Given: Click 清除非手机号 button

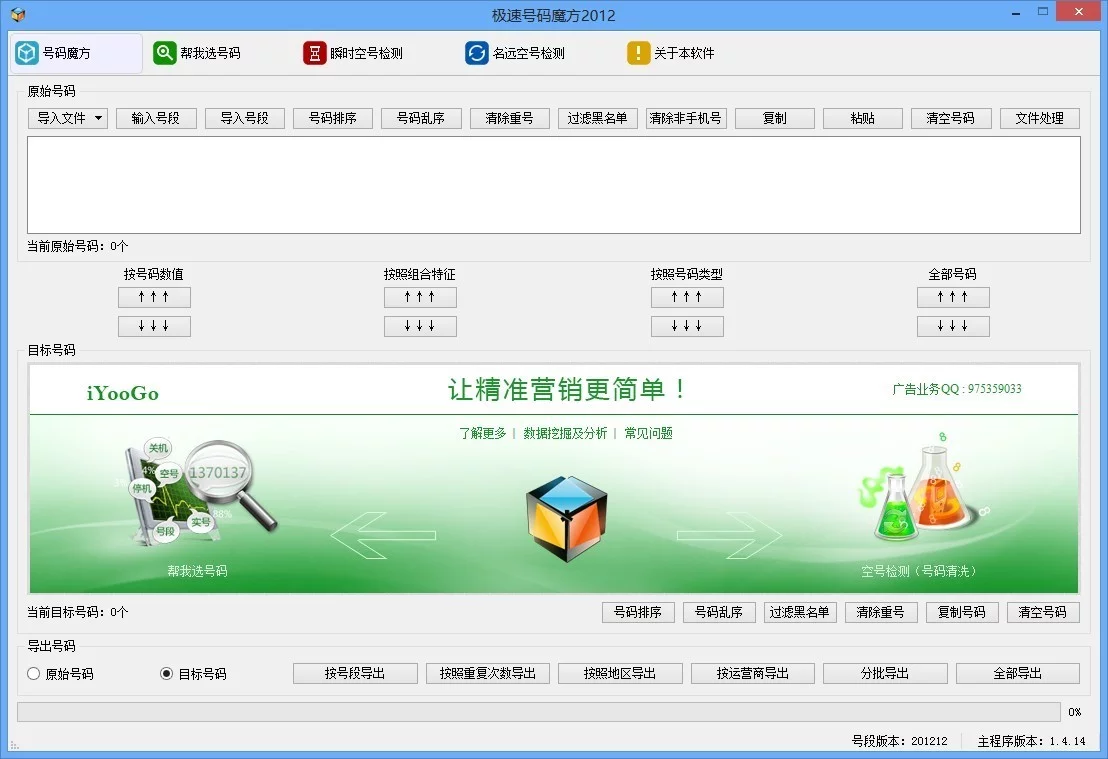Looking at the screenshot, I should (686, 118).
